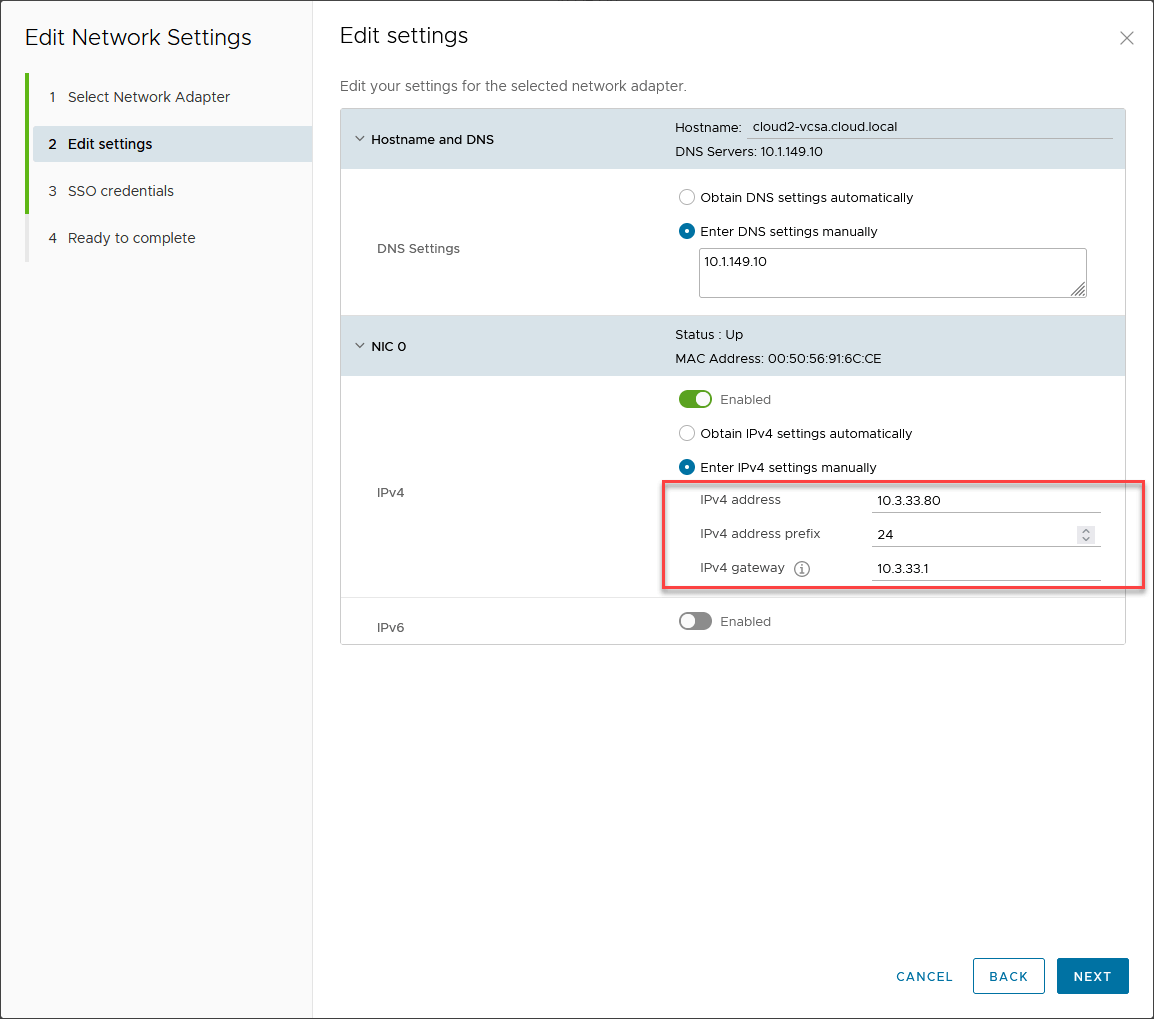Click CANCEL to abort the wizard
The height and width of the screenshot is (1019, 1154).
pos(924,976)
